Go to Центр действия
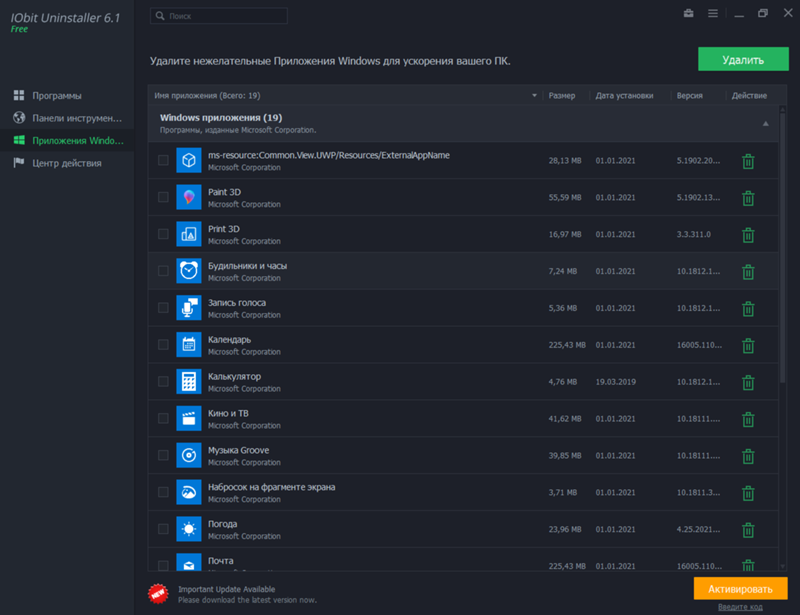The image size is (800, 615). pos(67,163)
